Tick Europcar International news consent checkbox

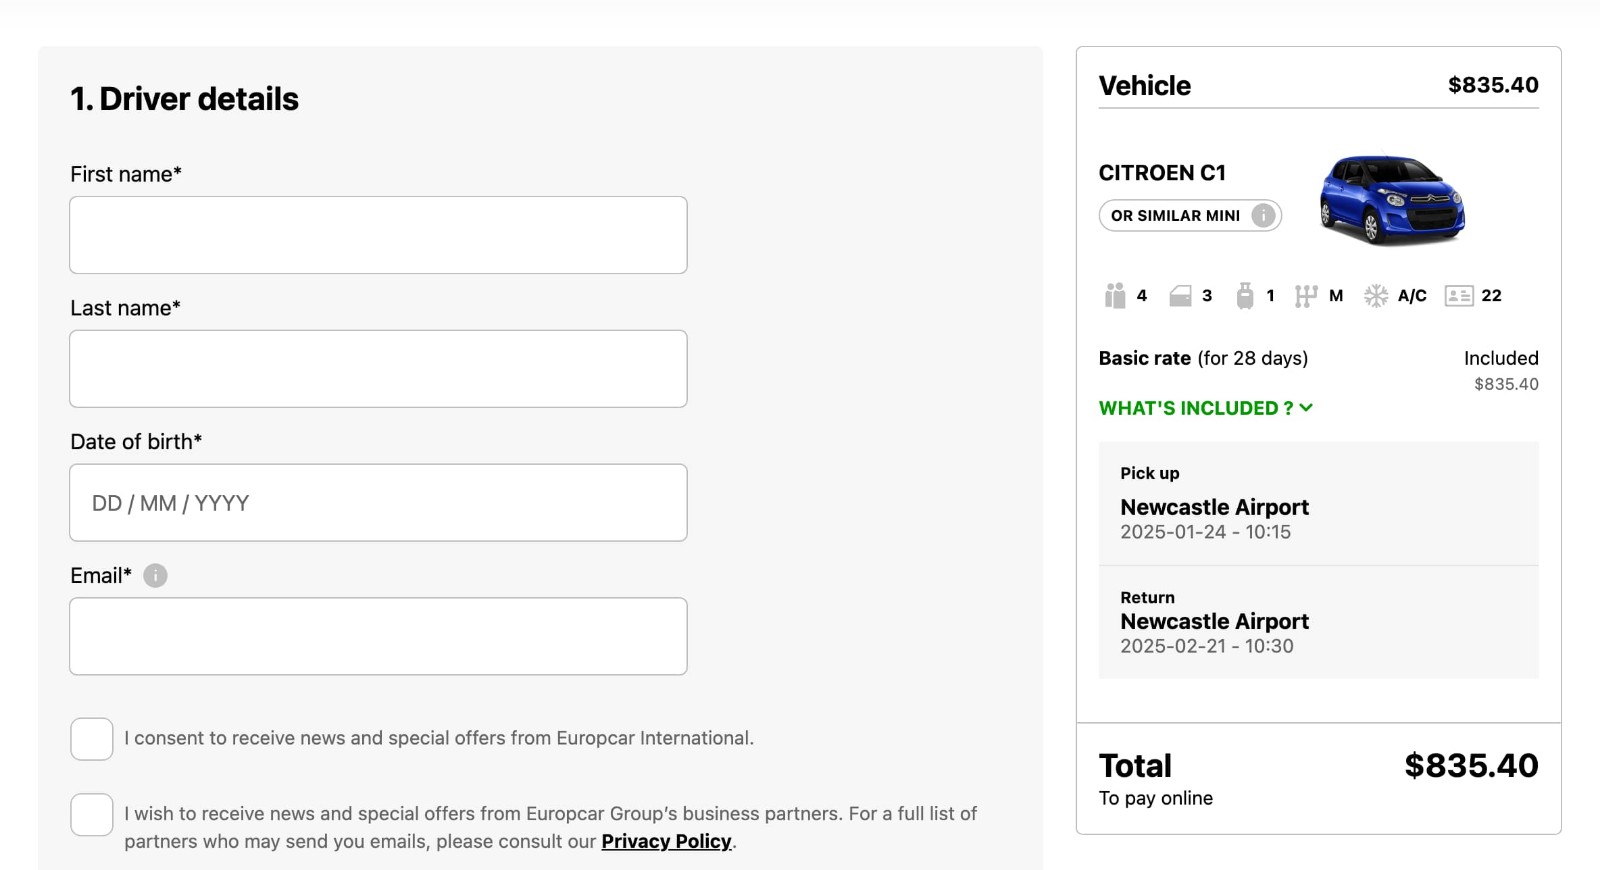[x=92, y=739]
